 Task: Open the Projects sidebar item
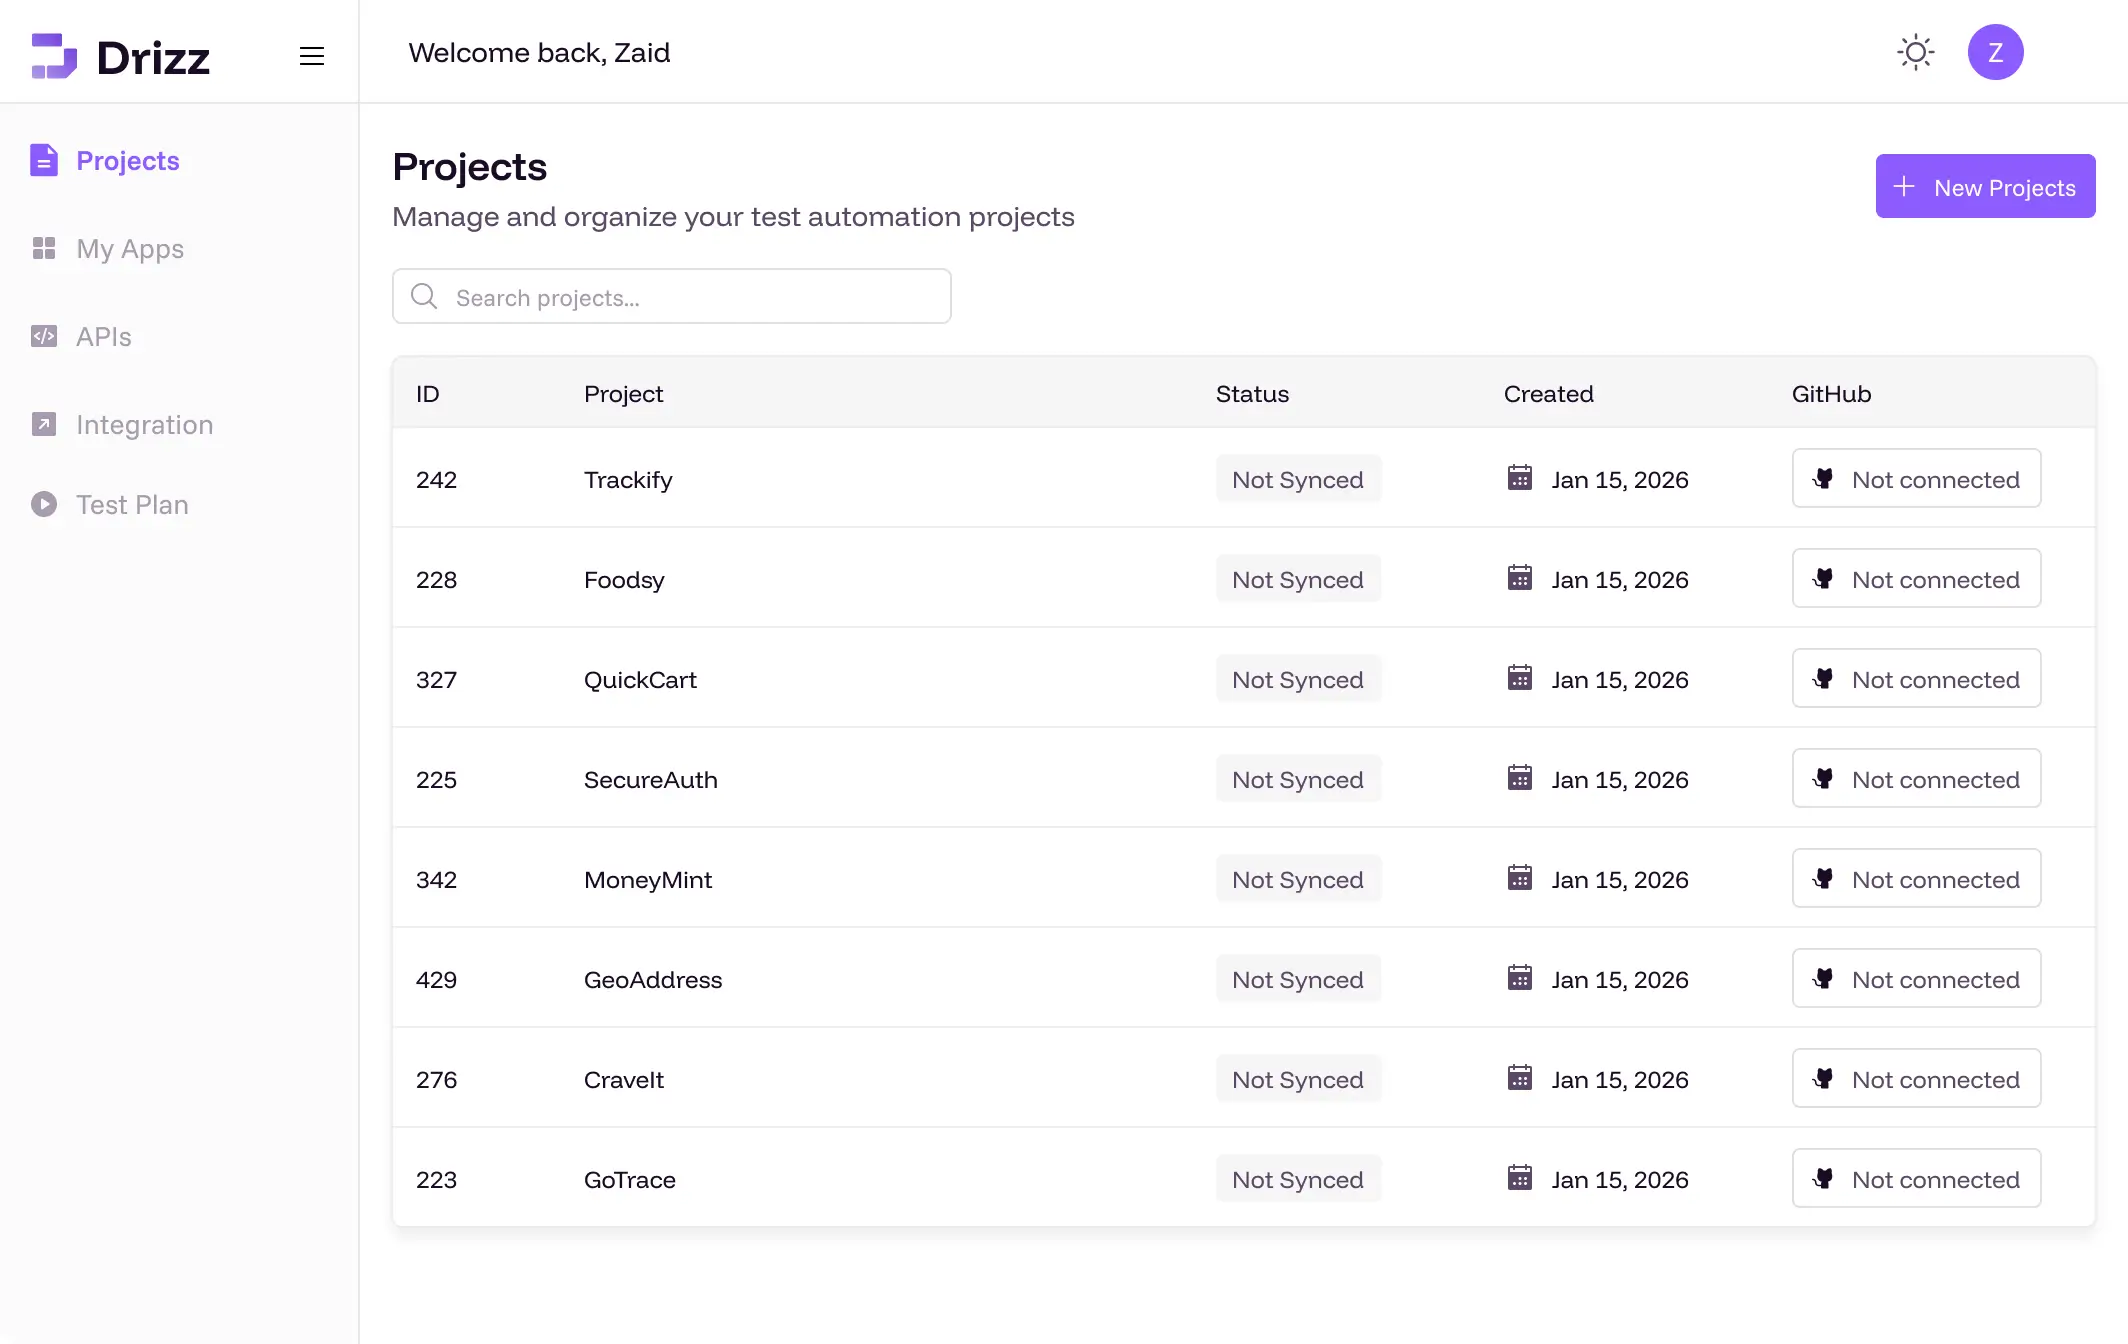point(127,161)
